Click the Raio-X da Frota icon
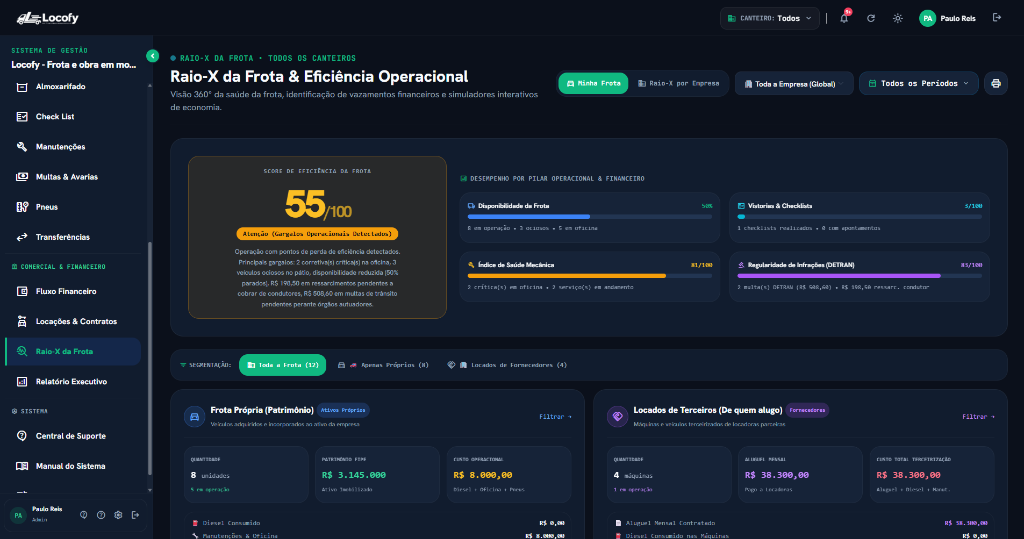This screenshot has height=539, width=1024. (22, 351)
